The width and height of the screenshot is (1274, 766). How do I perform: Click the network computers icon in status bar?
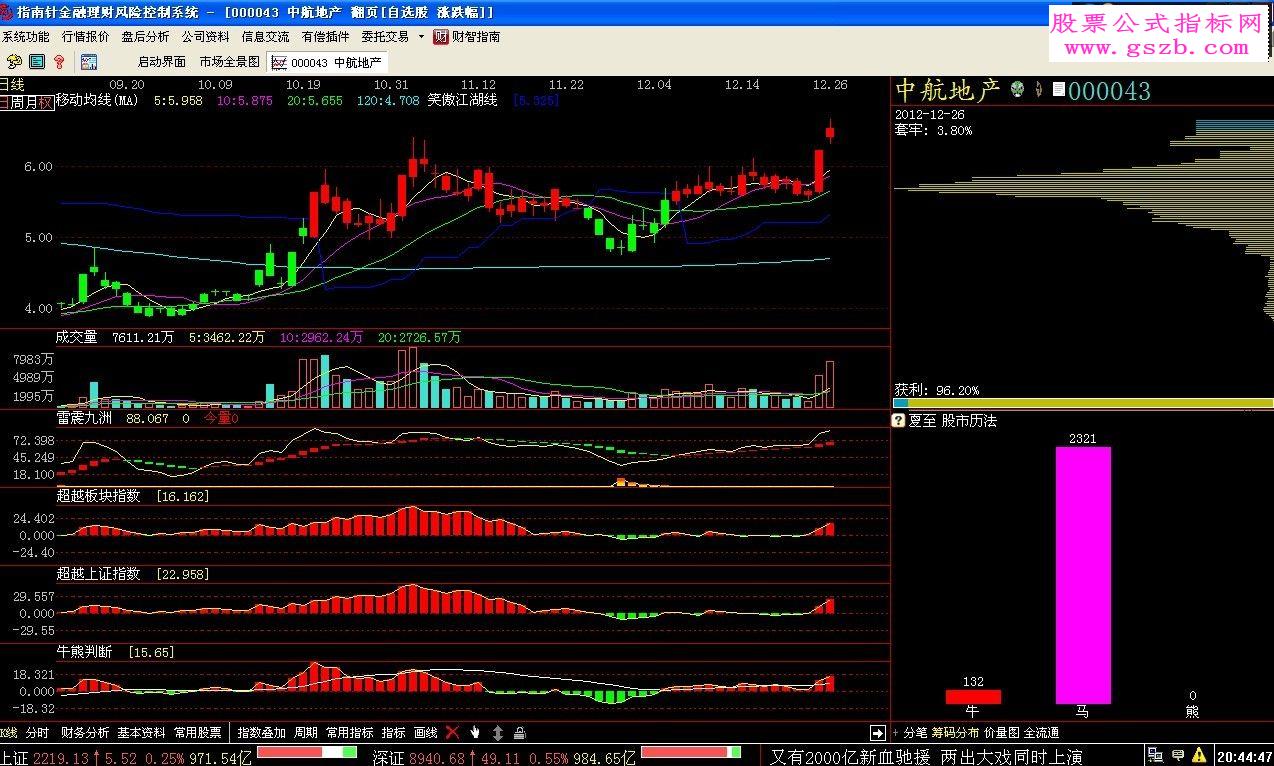[1157, 756]
